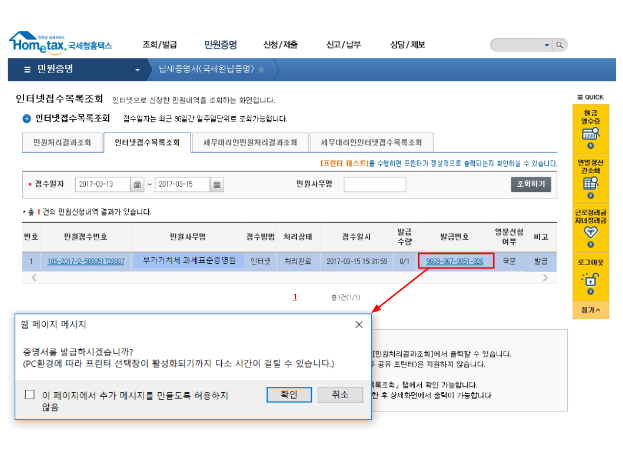Click the table's left horizontal scroll arrow

pos(34,277)
